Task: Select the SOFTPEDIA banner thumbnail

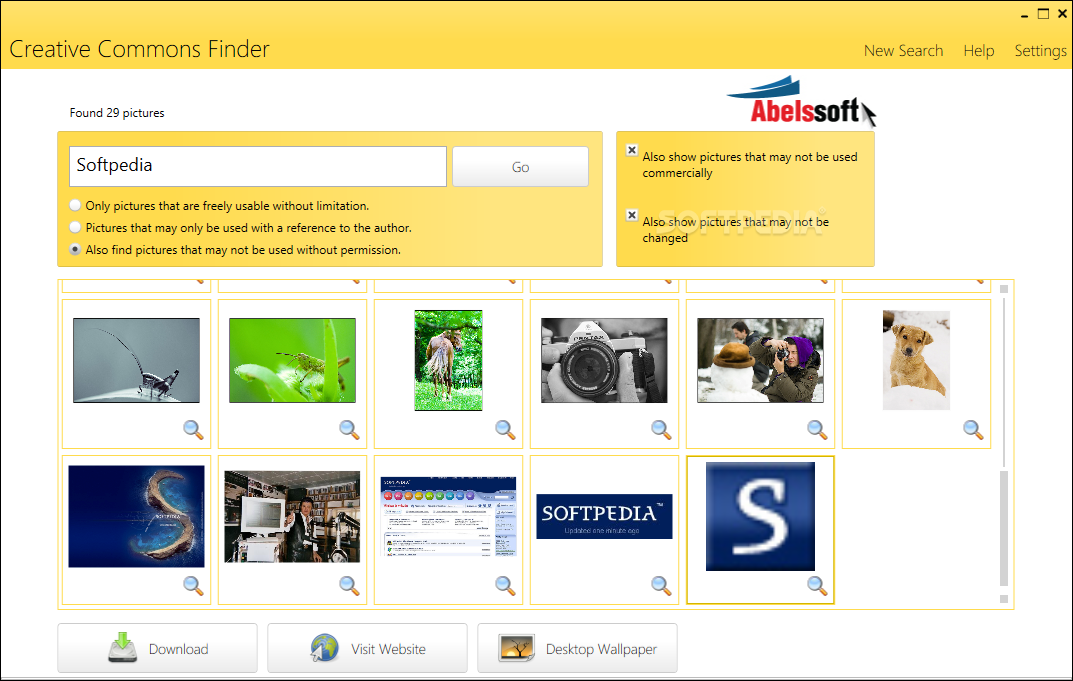Action: coord(604,516)
